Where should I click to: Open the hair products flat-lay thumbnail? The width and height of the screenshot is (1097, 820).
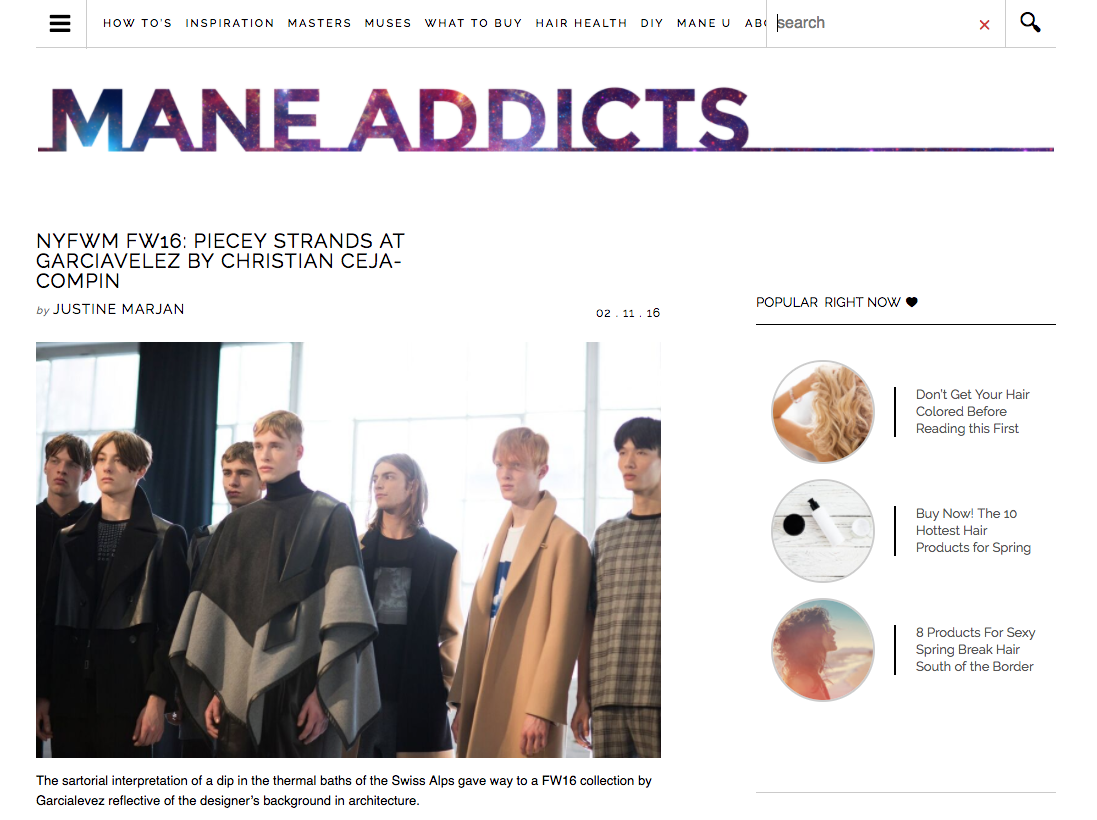click(x=823, y=531)
